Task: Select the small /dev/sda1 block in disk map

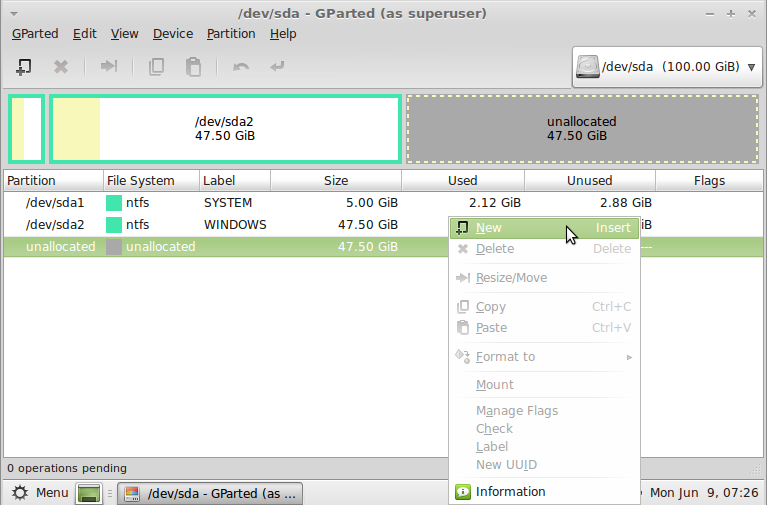Action: 26,129
